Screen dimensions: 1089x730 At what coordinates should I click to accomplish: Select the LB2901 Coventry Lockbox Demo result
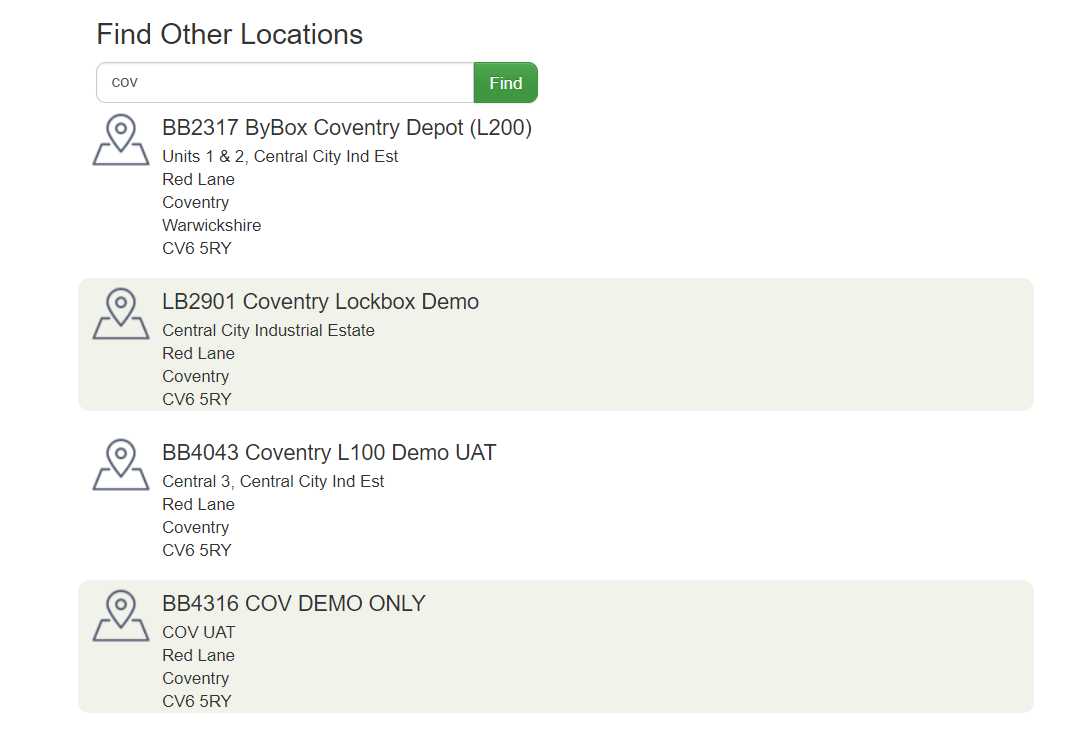(x=320, y=301)
